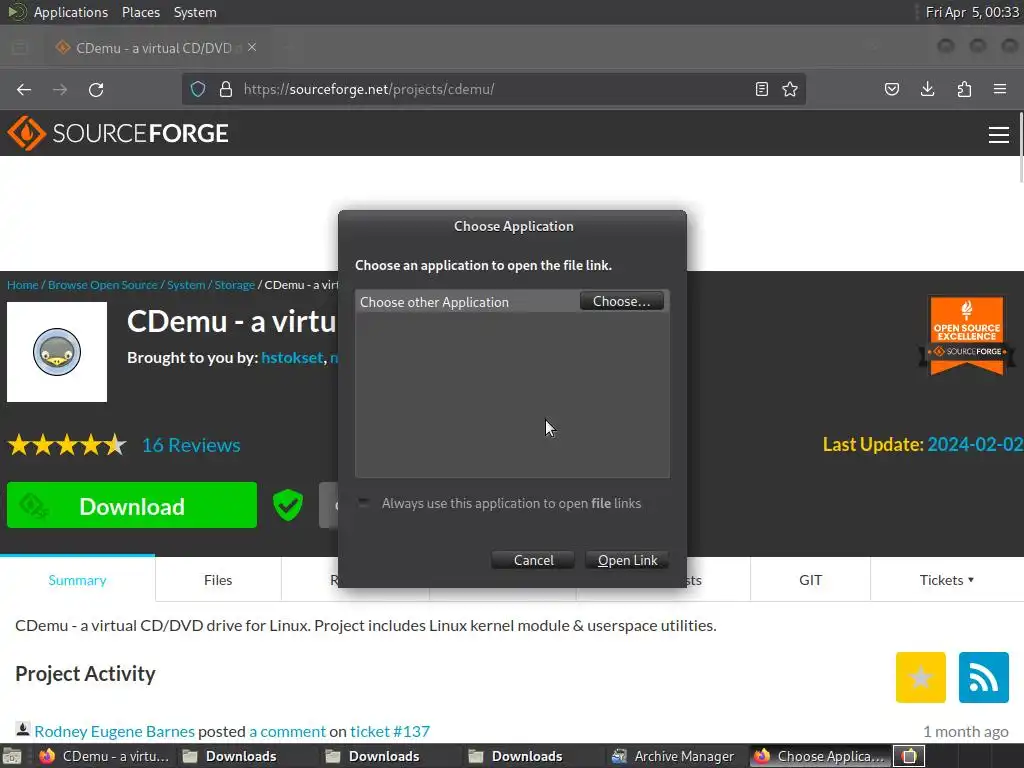
Task: Switch to the GIT tab
Action: (810, 580)
